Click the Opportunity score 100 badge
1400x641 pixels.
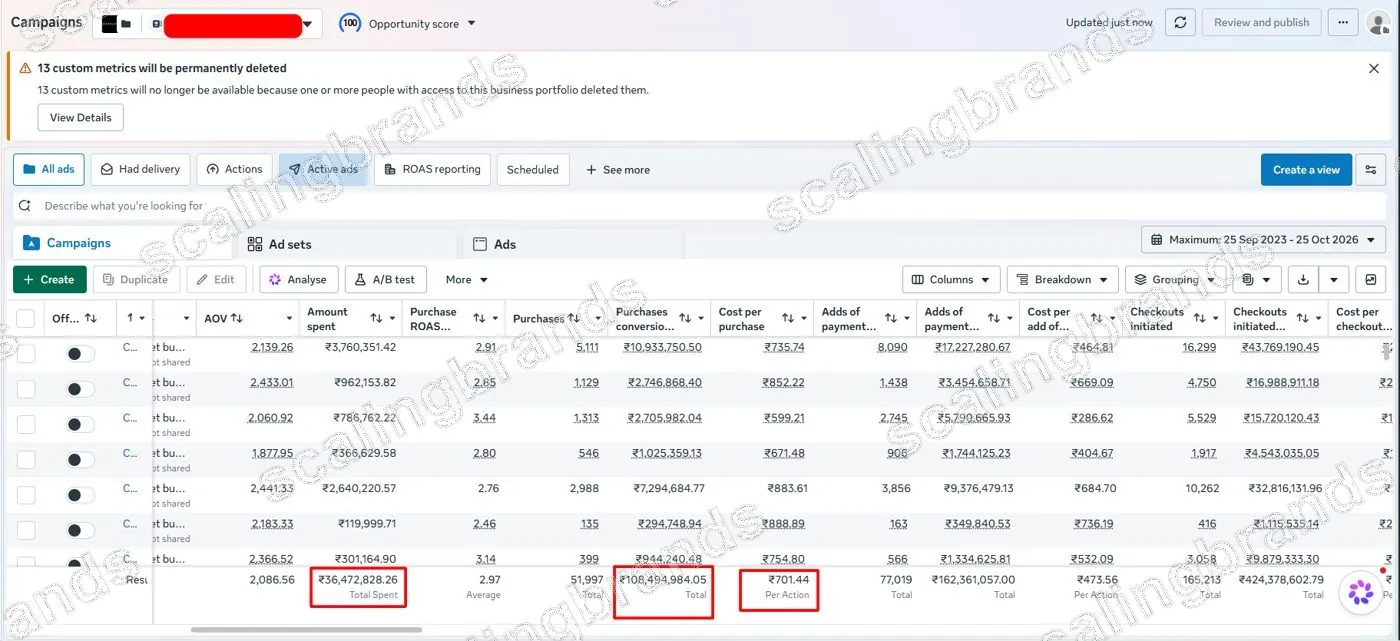(350, 23)
